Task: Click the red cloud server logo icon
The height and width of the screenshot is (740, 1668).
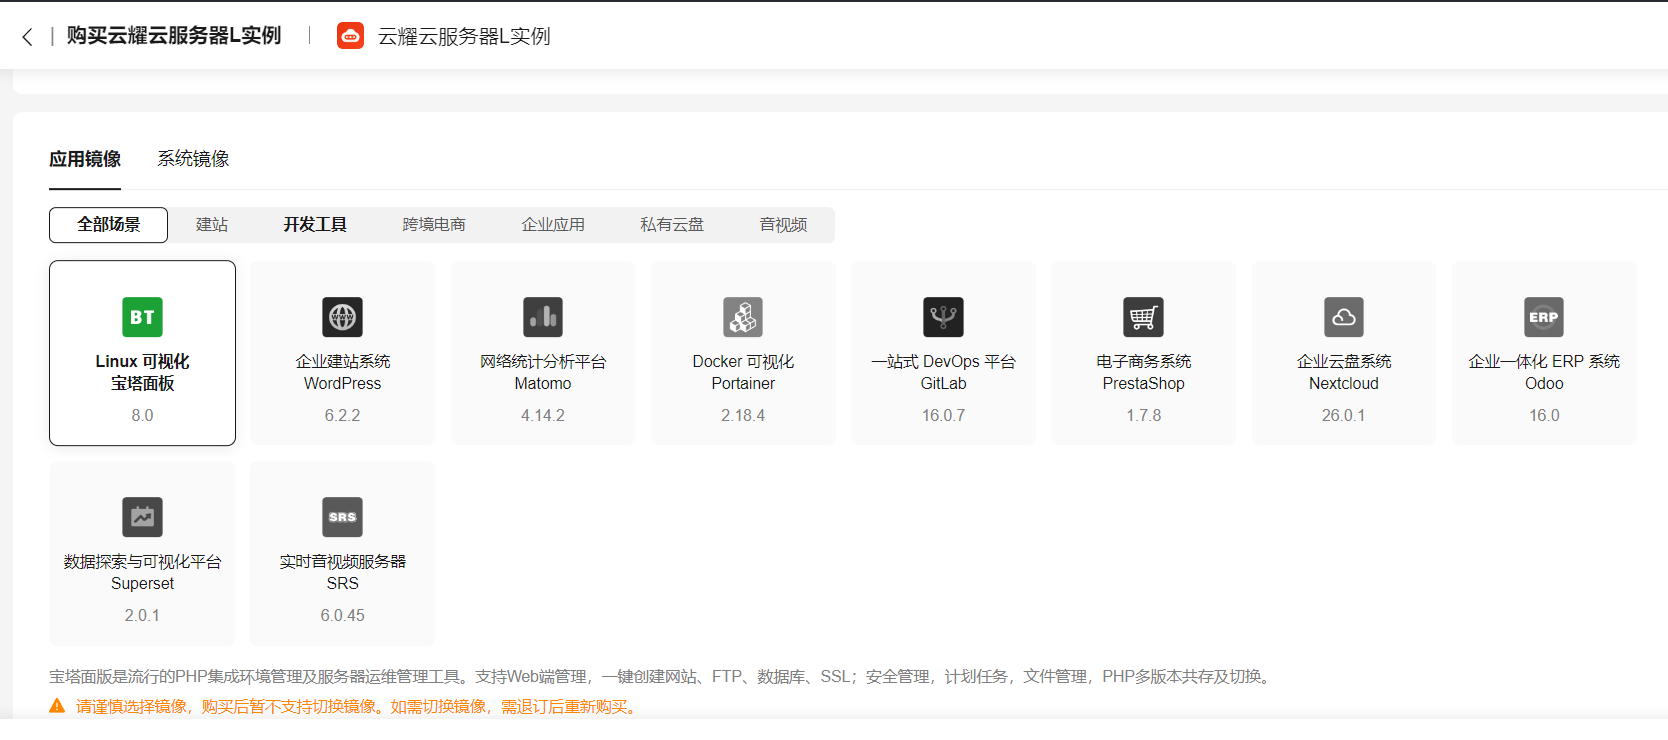Action: point(350,36)
